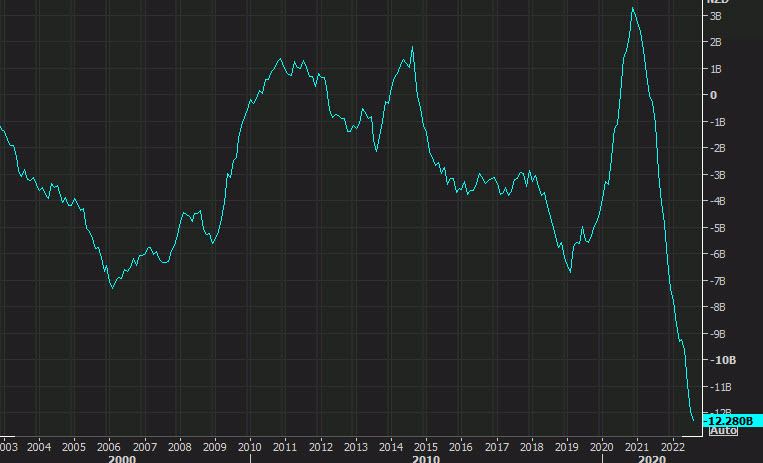Click the 2013 x-axis label
Viewport: 763px width, 463px height.
click(356, 447)
